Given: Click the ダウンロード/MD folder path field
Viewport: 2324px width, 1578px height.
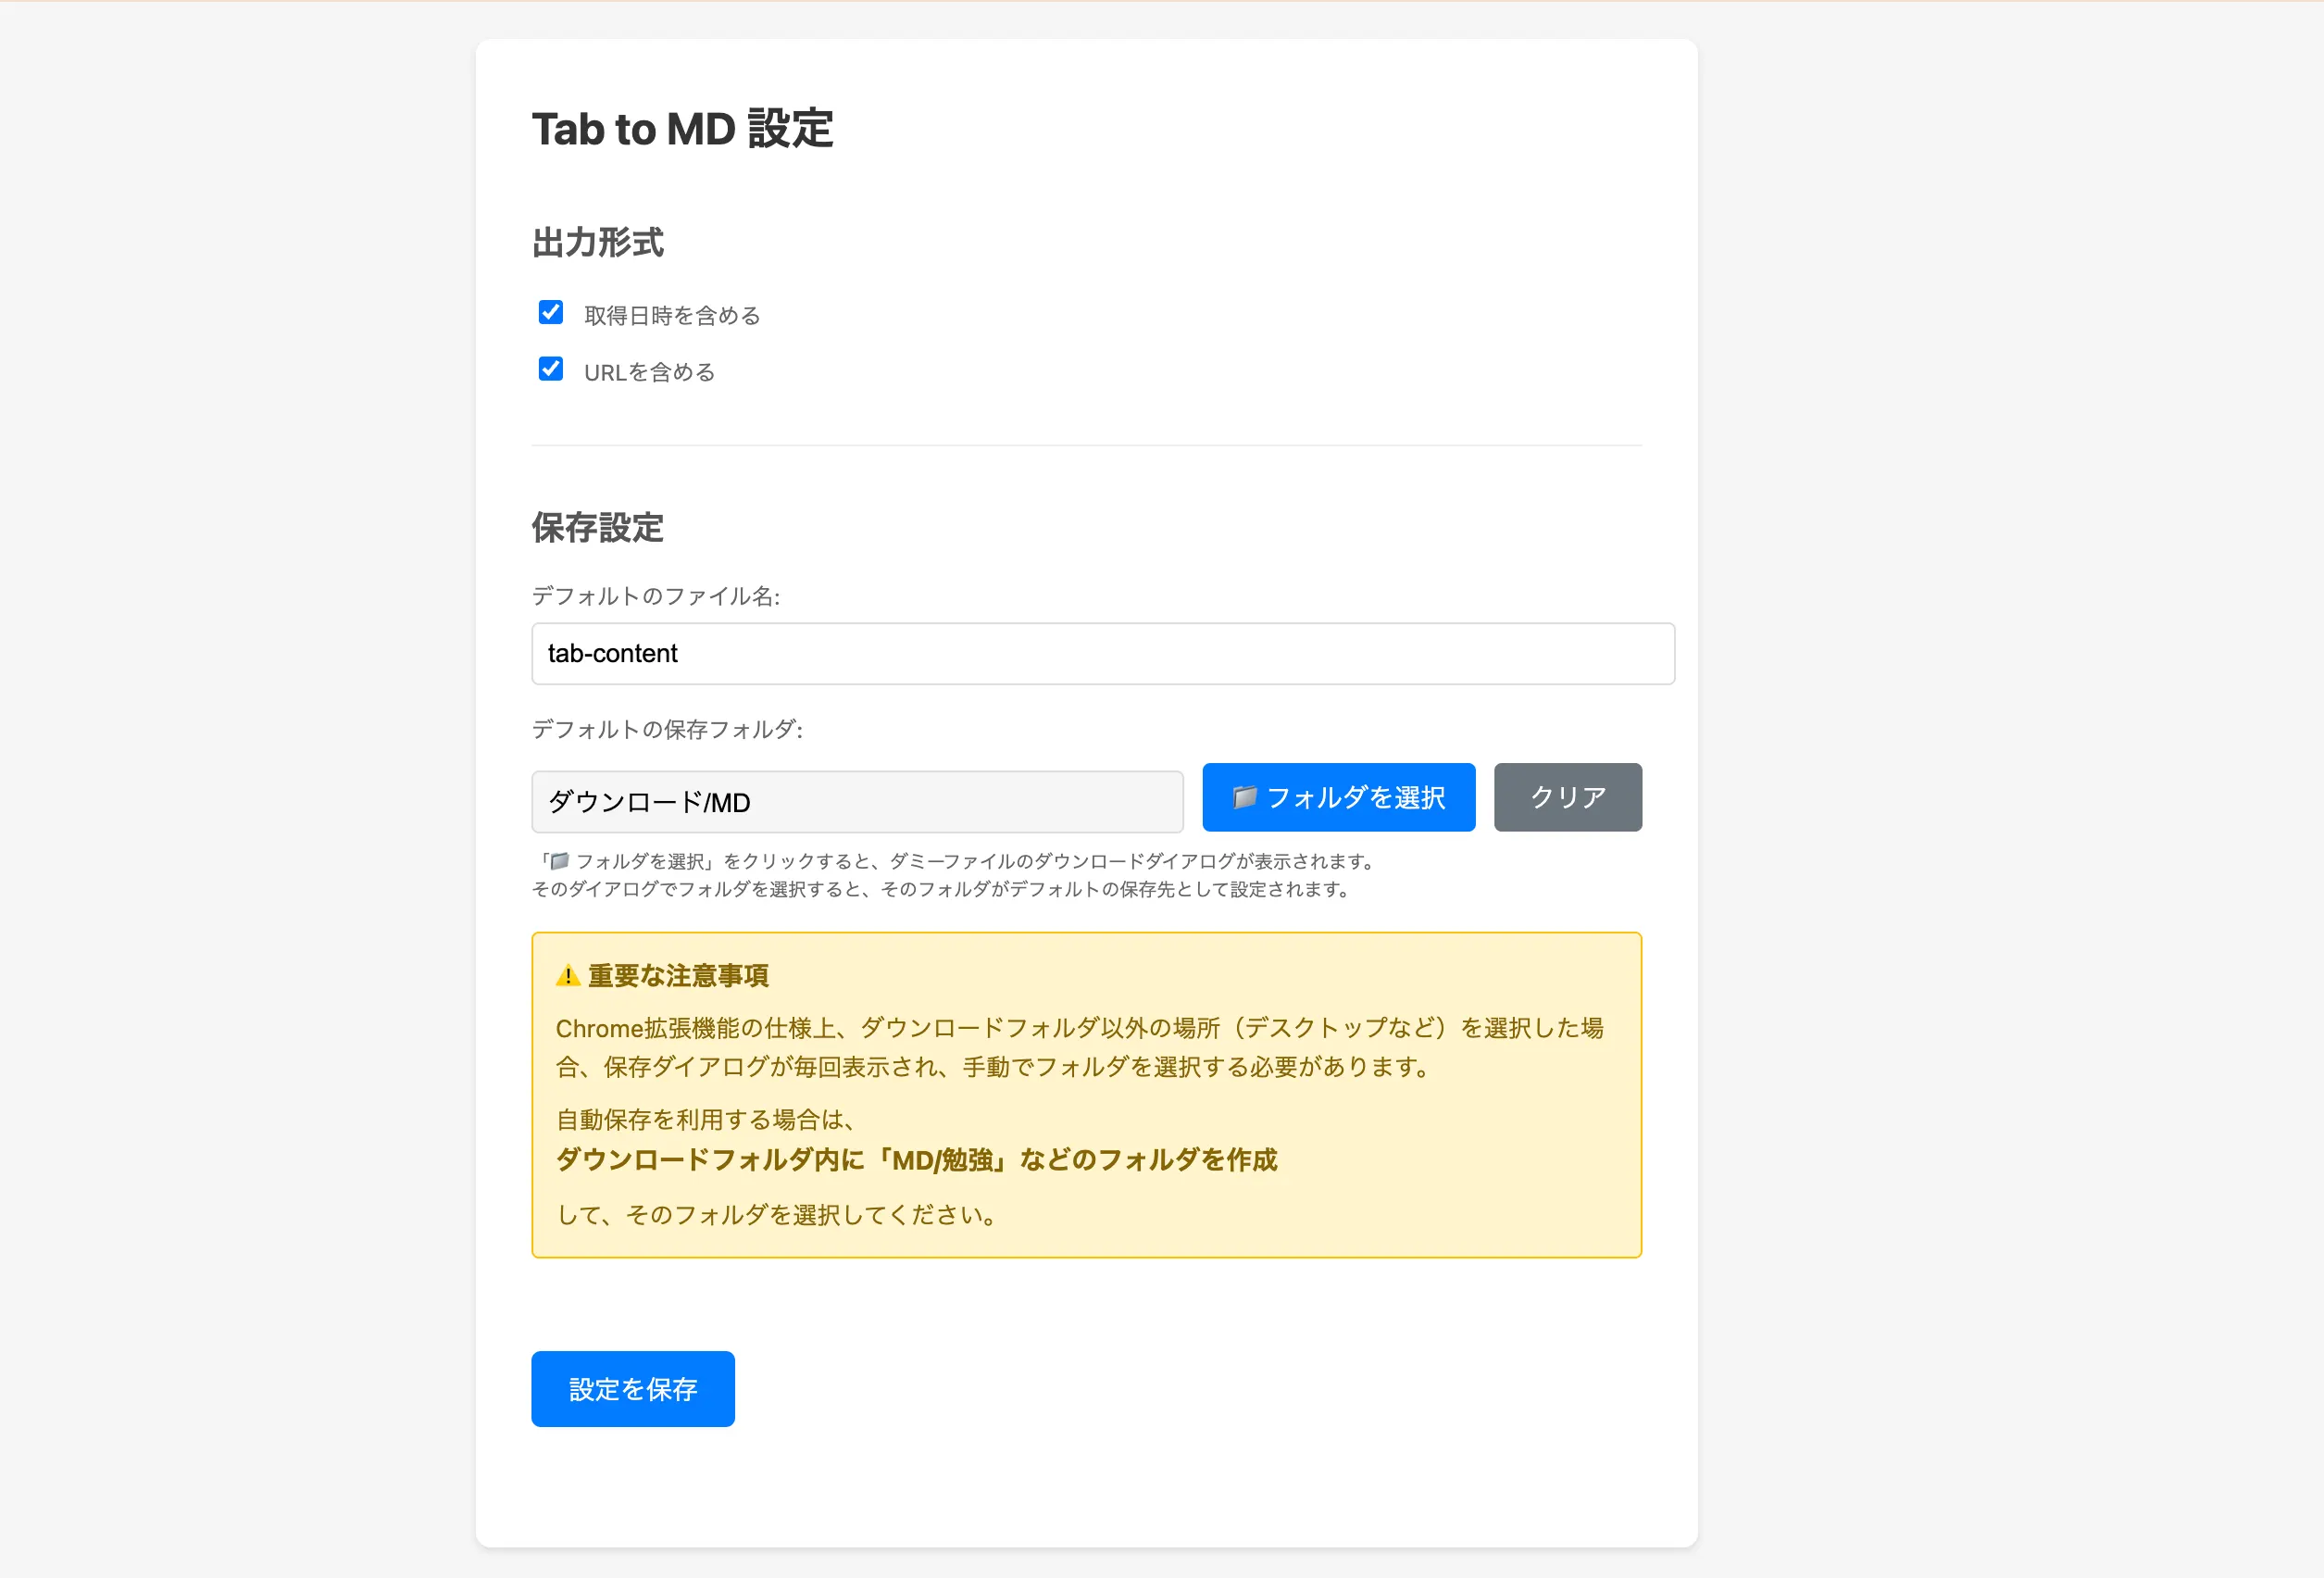Looking at the screenshot, I should tap(857, 802).
